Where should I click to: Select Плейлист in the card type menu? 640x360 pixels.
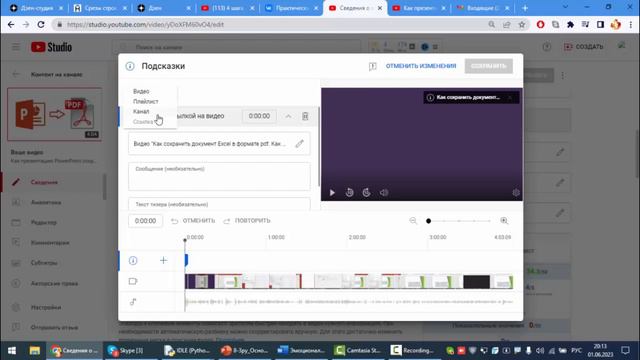point(146,101)
